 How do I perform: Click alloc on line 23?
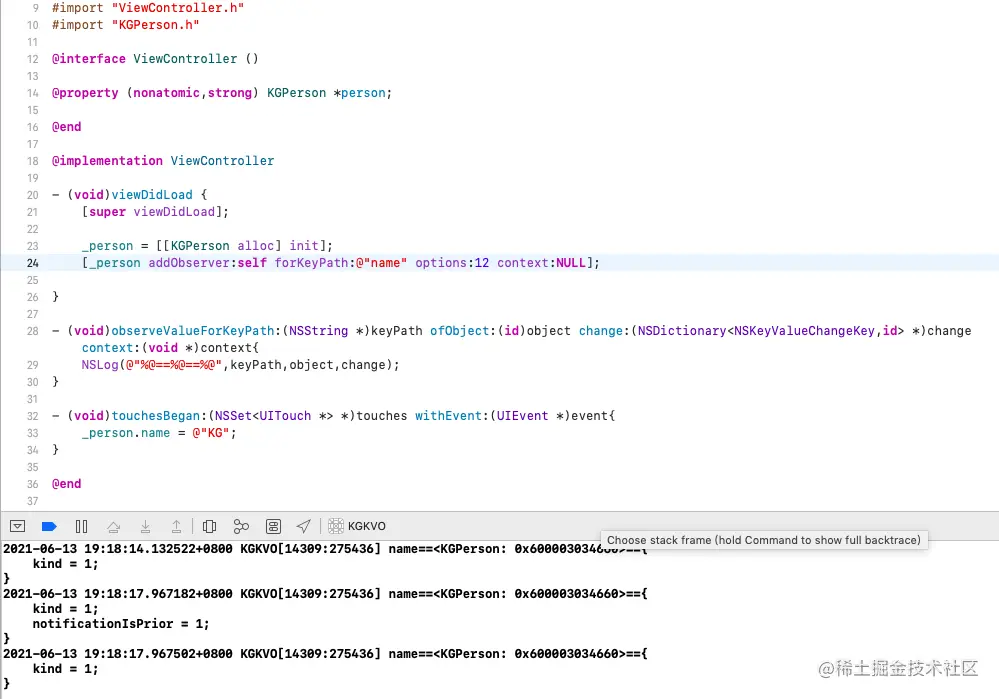pyautogui.click(x=255, y=246)
